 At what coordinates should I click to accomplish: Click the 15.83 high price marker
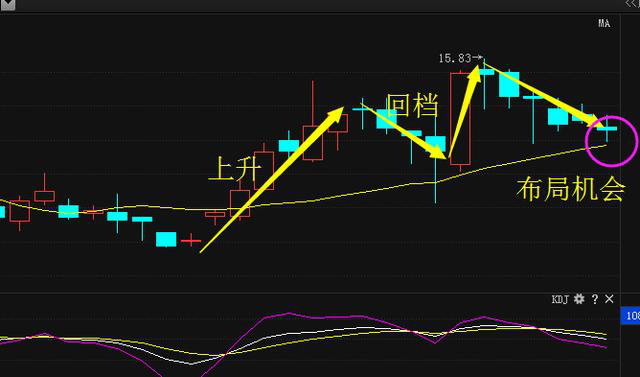click(x=455, y=58)
